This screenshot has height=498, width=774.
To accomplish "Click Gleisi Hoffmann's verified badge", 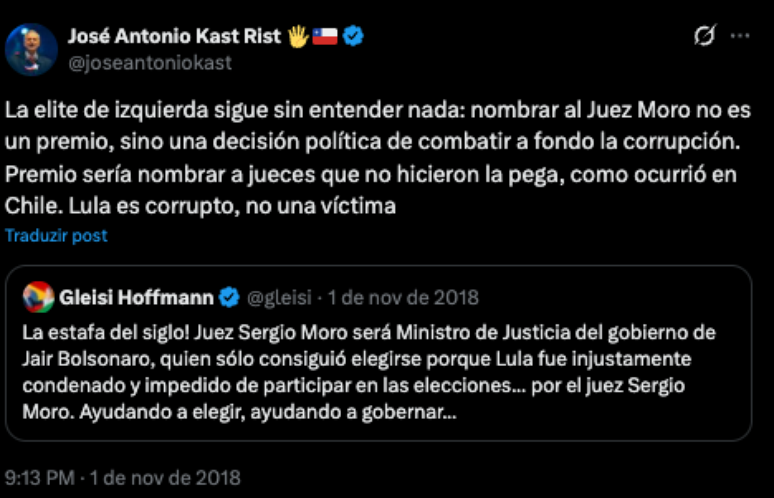I will (x=229, y=297).
